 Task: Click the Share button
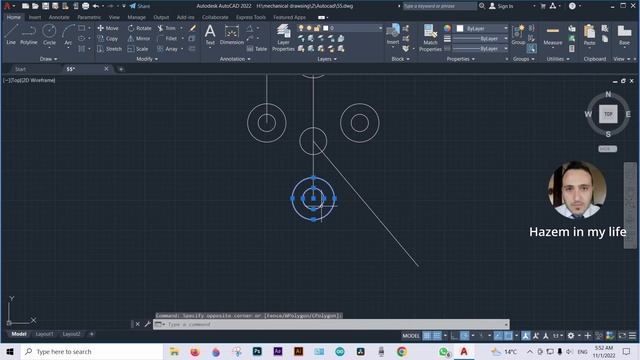[140, 6]
